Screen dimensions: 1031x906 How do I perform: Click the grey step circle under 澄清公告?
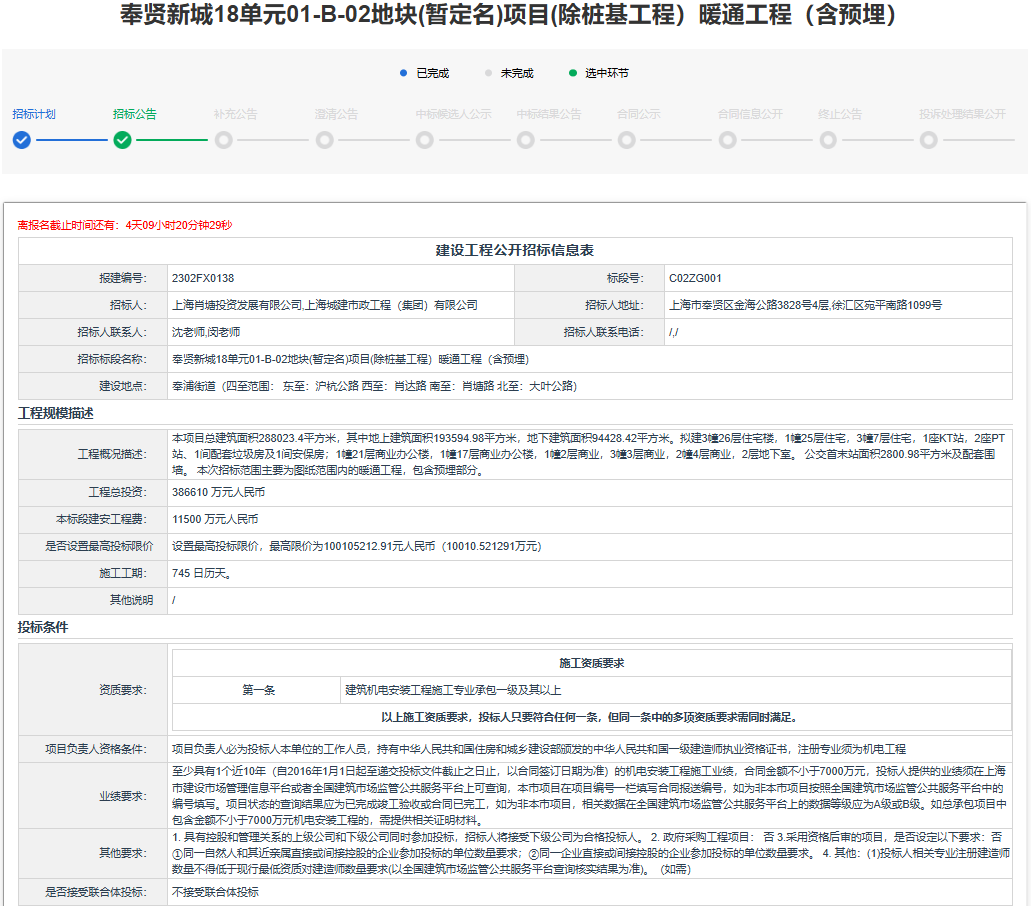pos(324,140)
